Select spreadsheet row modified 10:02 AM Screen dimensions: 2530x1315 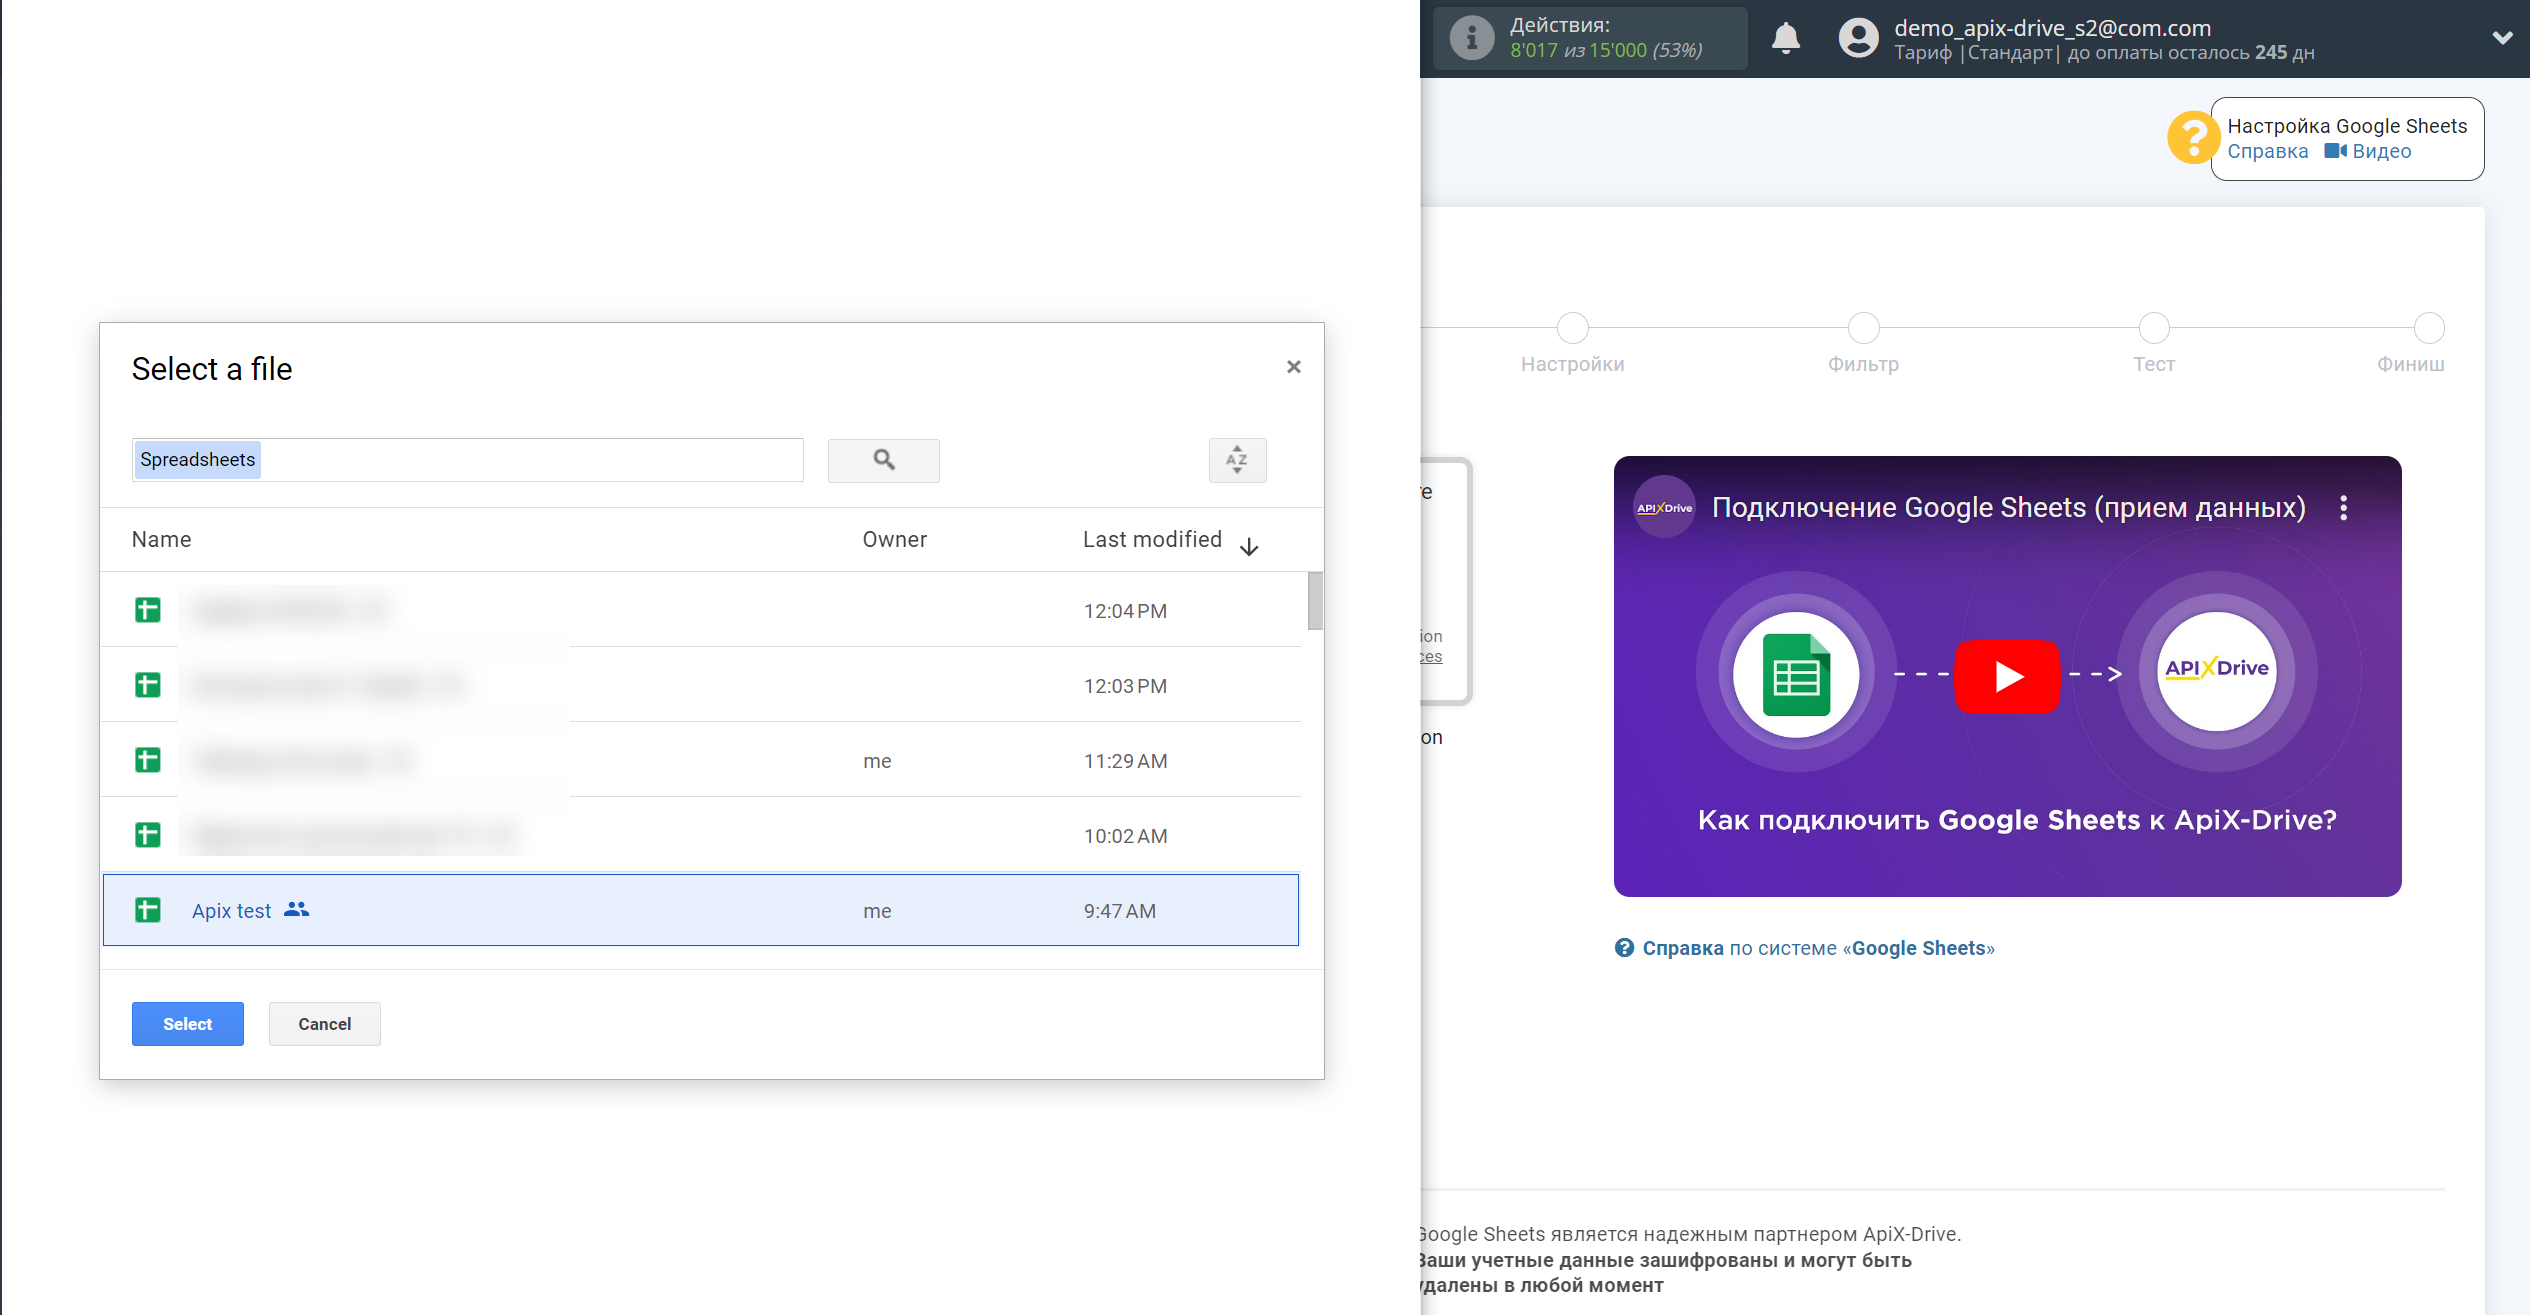click(700, 835)
